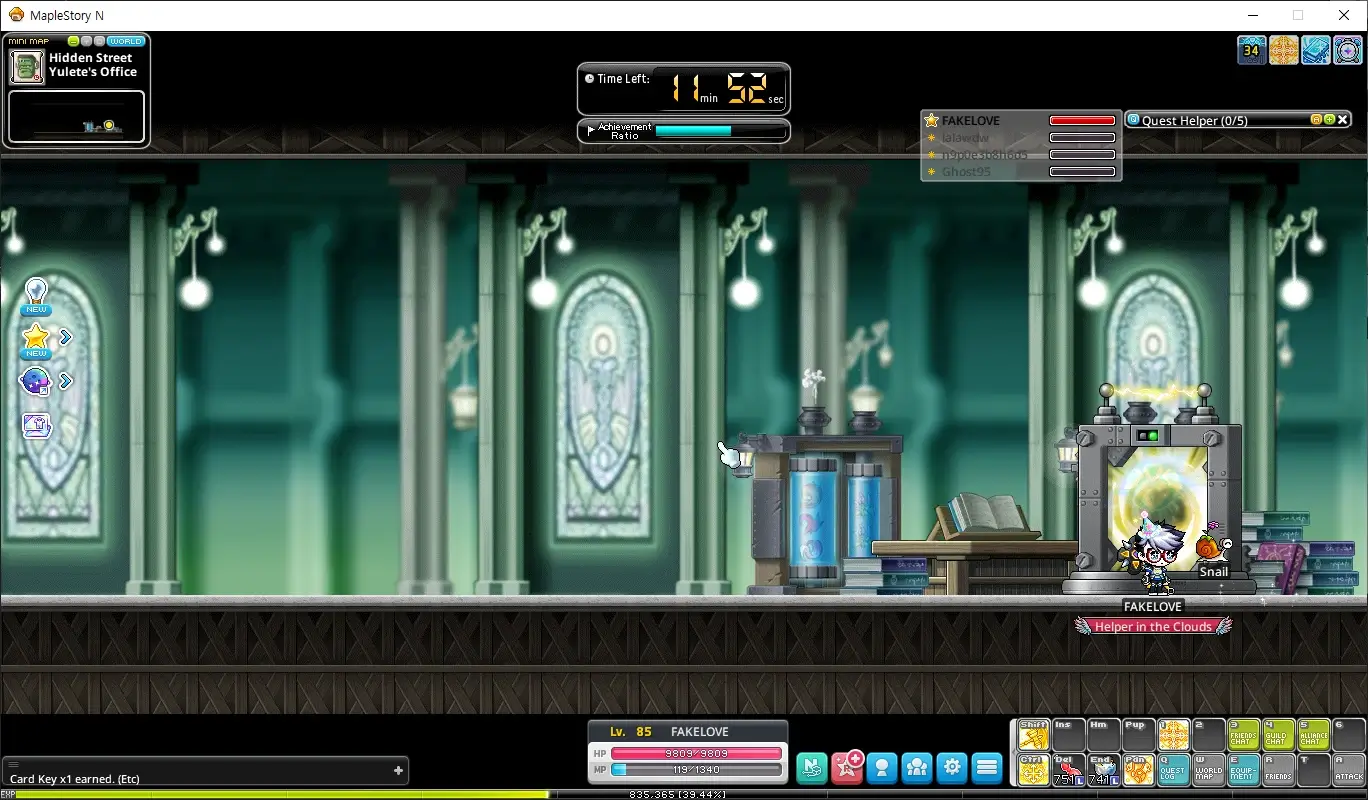Click the MapleStory N window title
Screen dimensions: 1368x800
pos(65,15)
